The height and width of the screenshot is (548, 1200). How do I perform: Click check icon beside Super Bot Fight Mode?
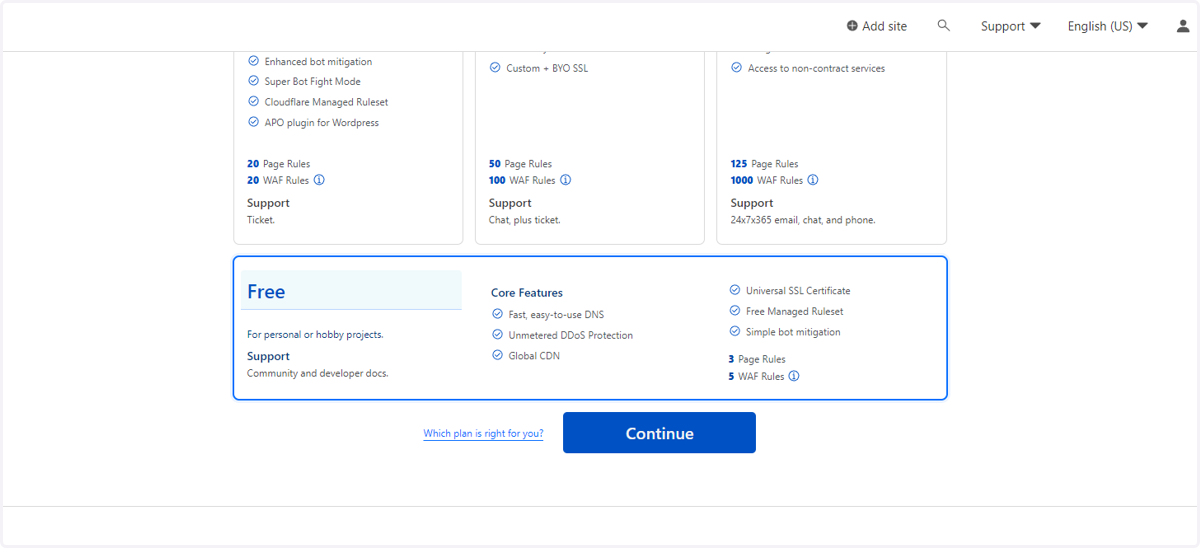(254, 81)
